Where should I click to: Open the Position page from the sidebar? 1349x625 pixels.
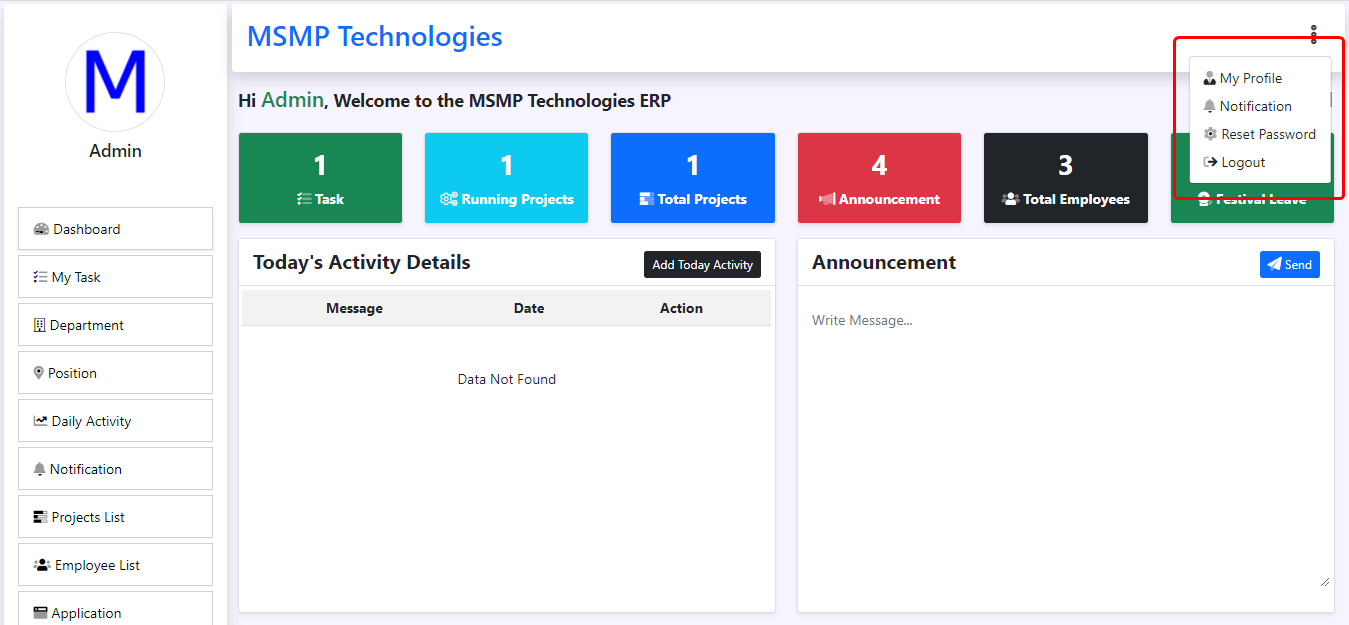click(115, 373)
